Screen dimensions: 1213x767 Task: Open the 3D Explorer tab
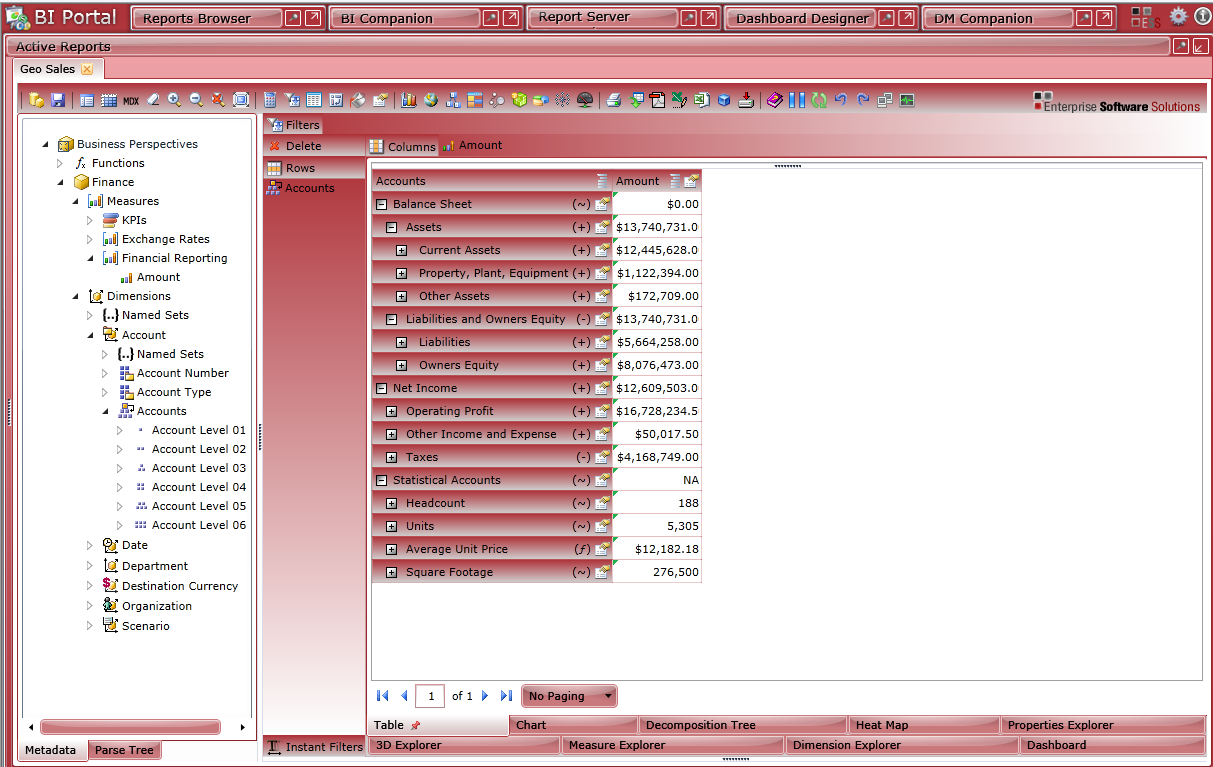(x=464, y=745)
